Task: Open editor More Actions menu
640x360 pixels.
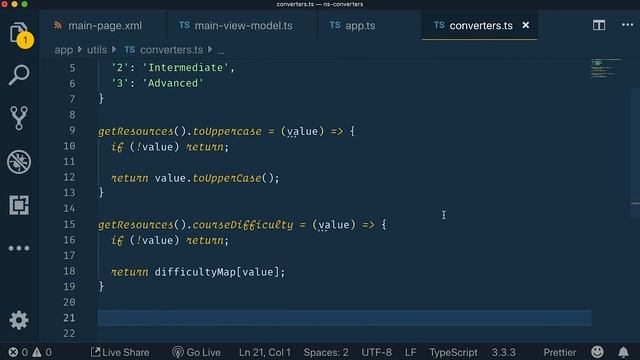Action: point(627,25)
